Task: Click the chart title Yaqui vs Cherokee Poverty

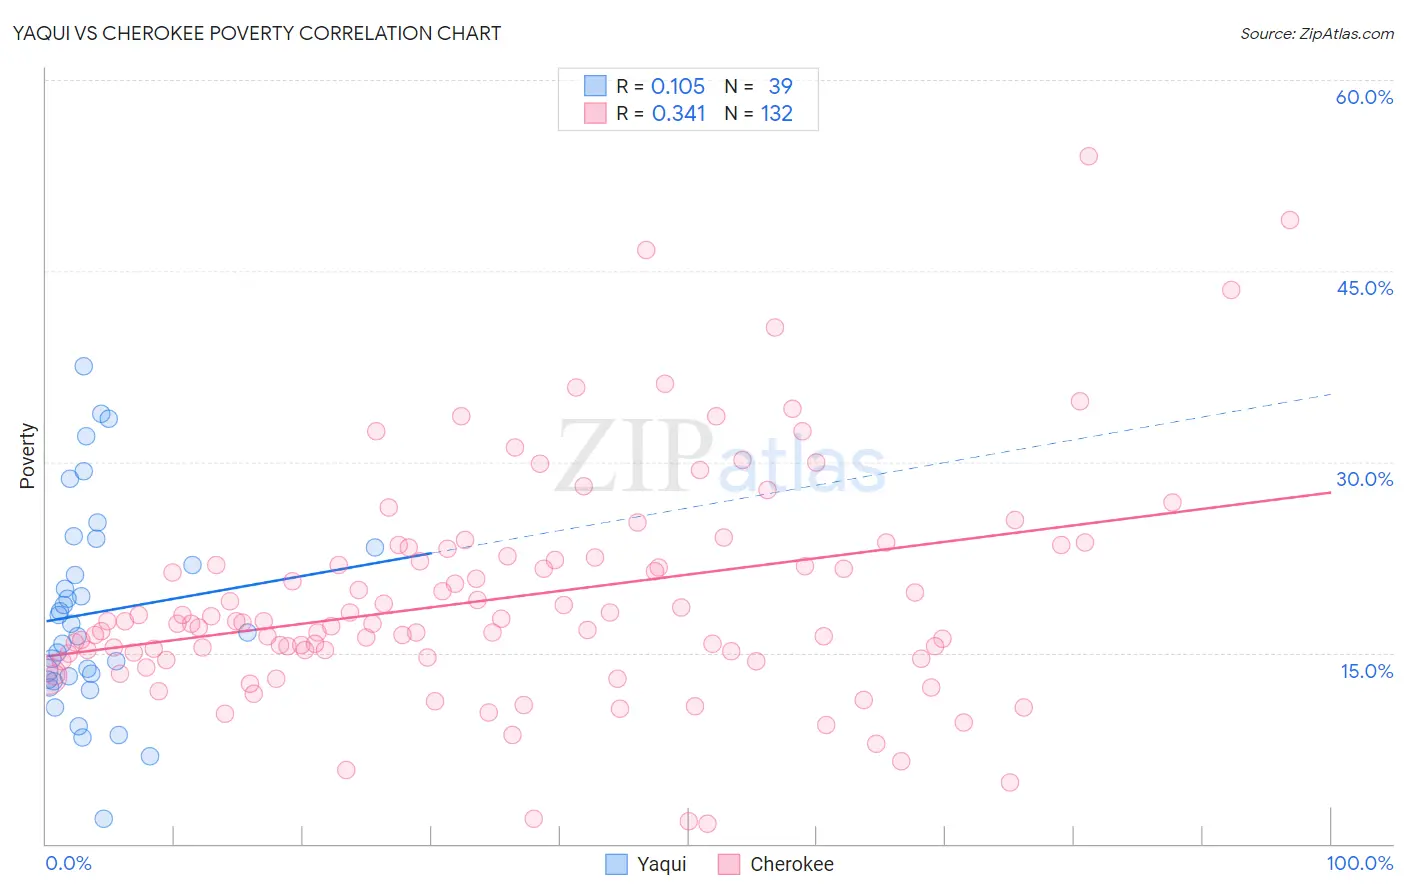Action: pyautogui.click(x=257, y=33)
